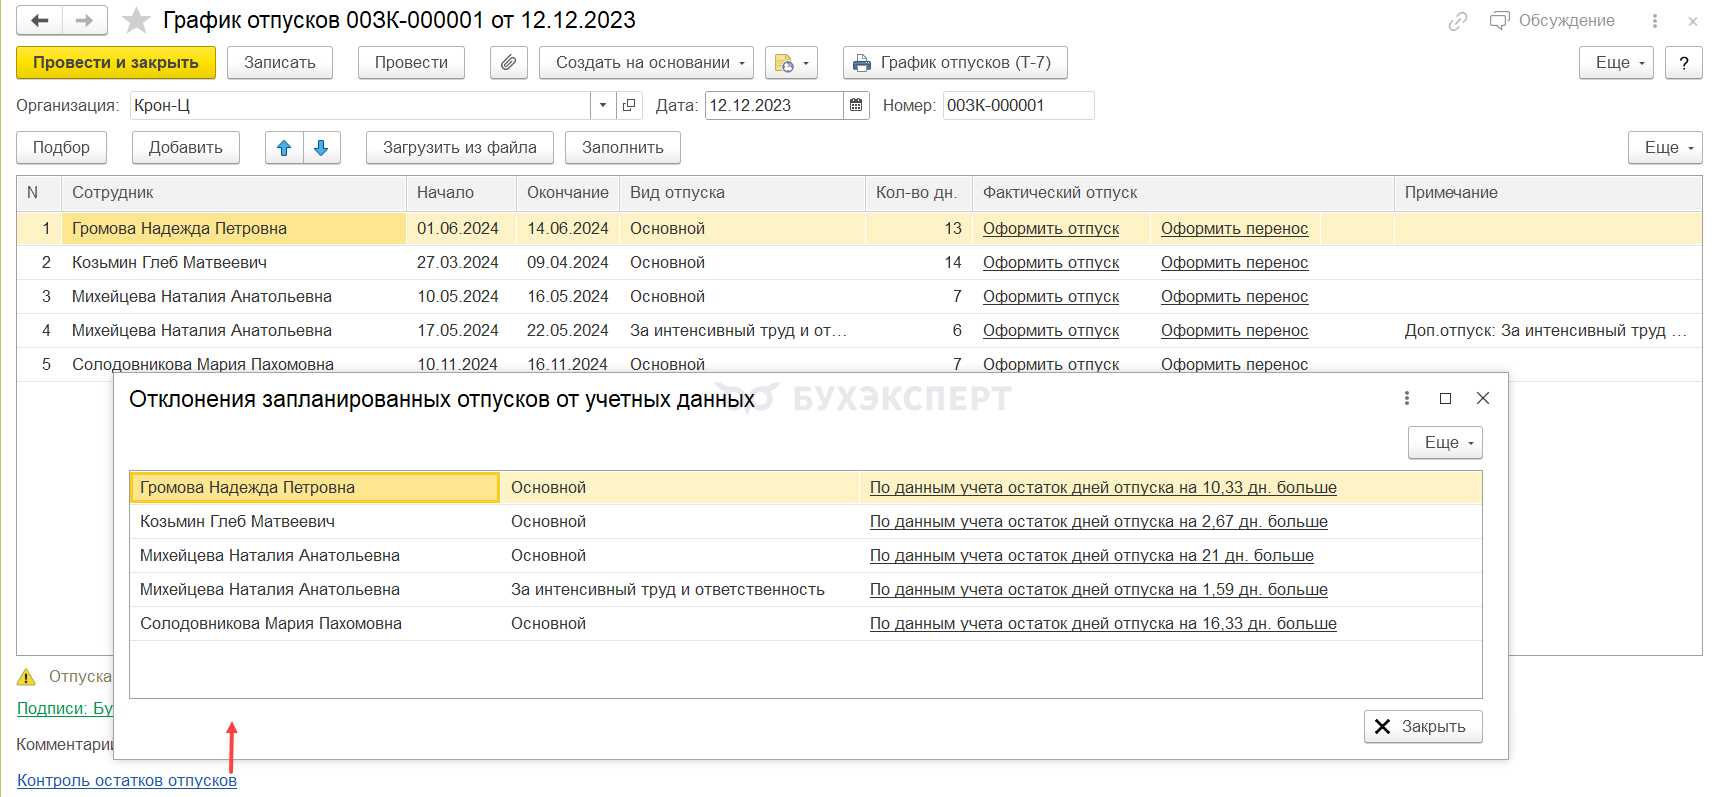The image size is (1726, 797).
Task: Click the forward navigation arrow
Action: [x=85, y=20]
